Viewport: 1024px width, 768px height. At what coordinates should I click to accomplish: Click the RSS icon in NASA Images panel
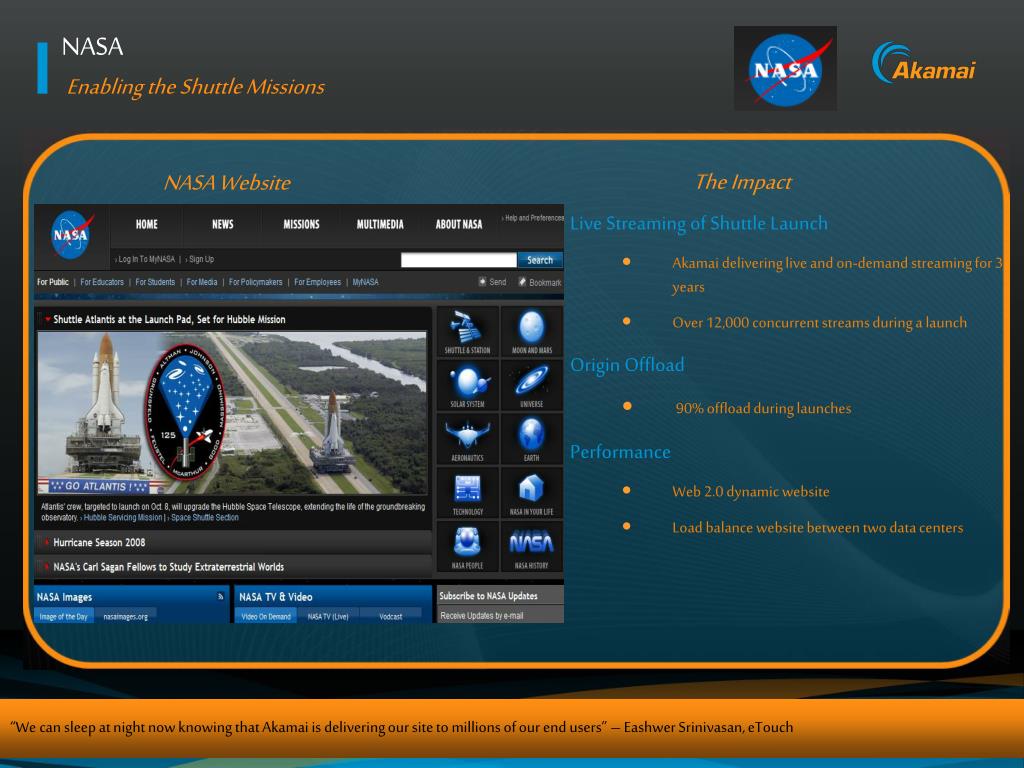(x=221, y=596)
